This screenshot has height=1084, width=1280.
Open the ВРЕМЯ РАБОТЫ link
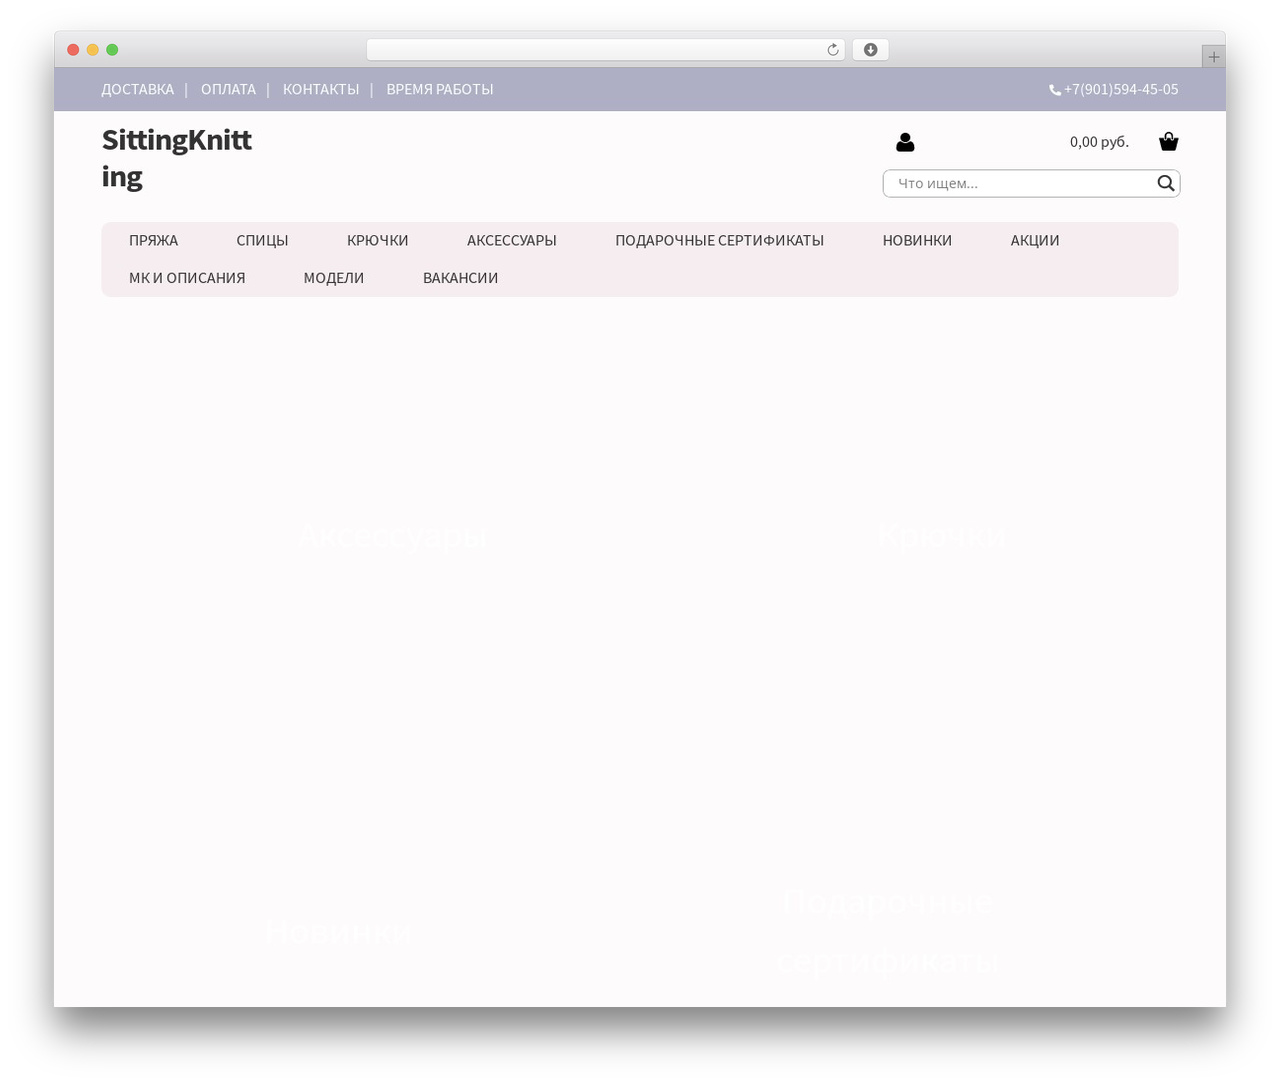pyautogui.click(x=440, y=89)
